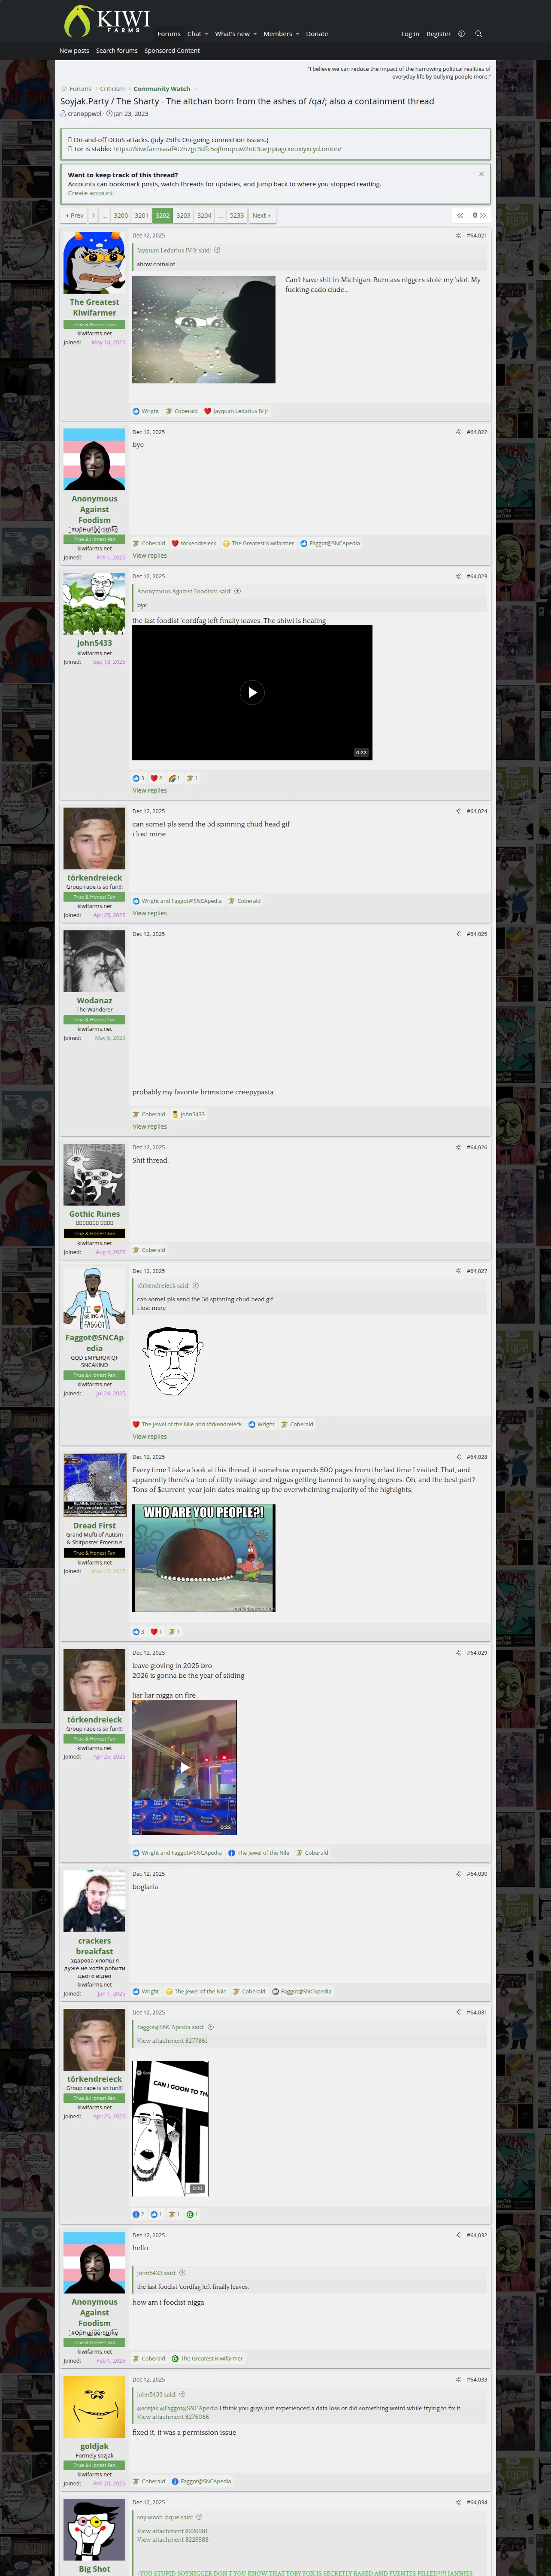The height and width of the screenshot is (2576, 551).
Task: Click quote arrow after 'john5433 said' in post #64,032
Action: coord(182,2273)
